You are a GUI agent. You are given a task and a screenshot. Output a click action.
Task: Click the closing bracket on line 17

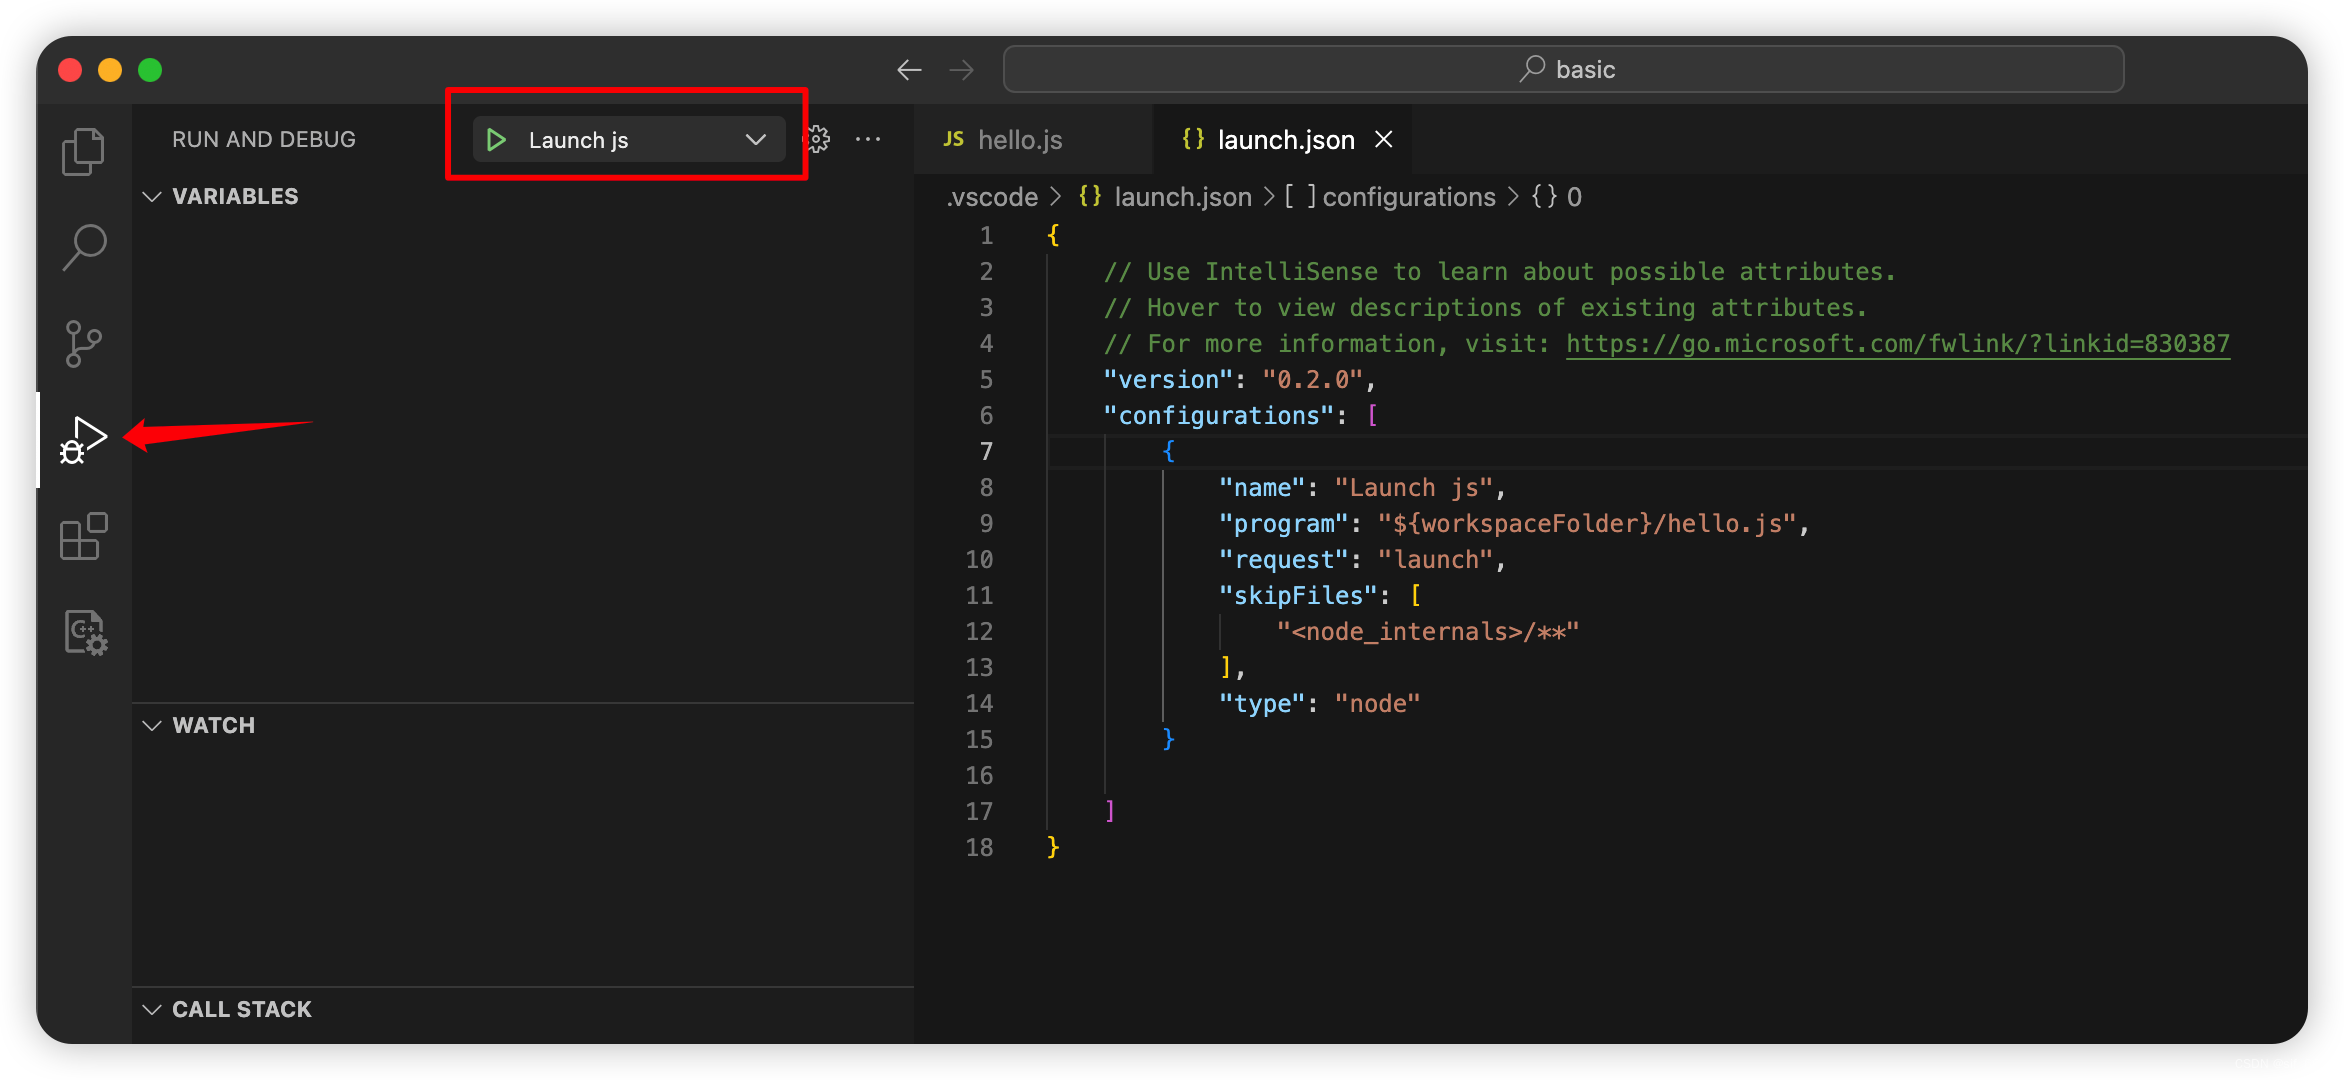[x=1110, y=811]
